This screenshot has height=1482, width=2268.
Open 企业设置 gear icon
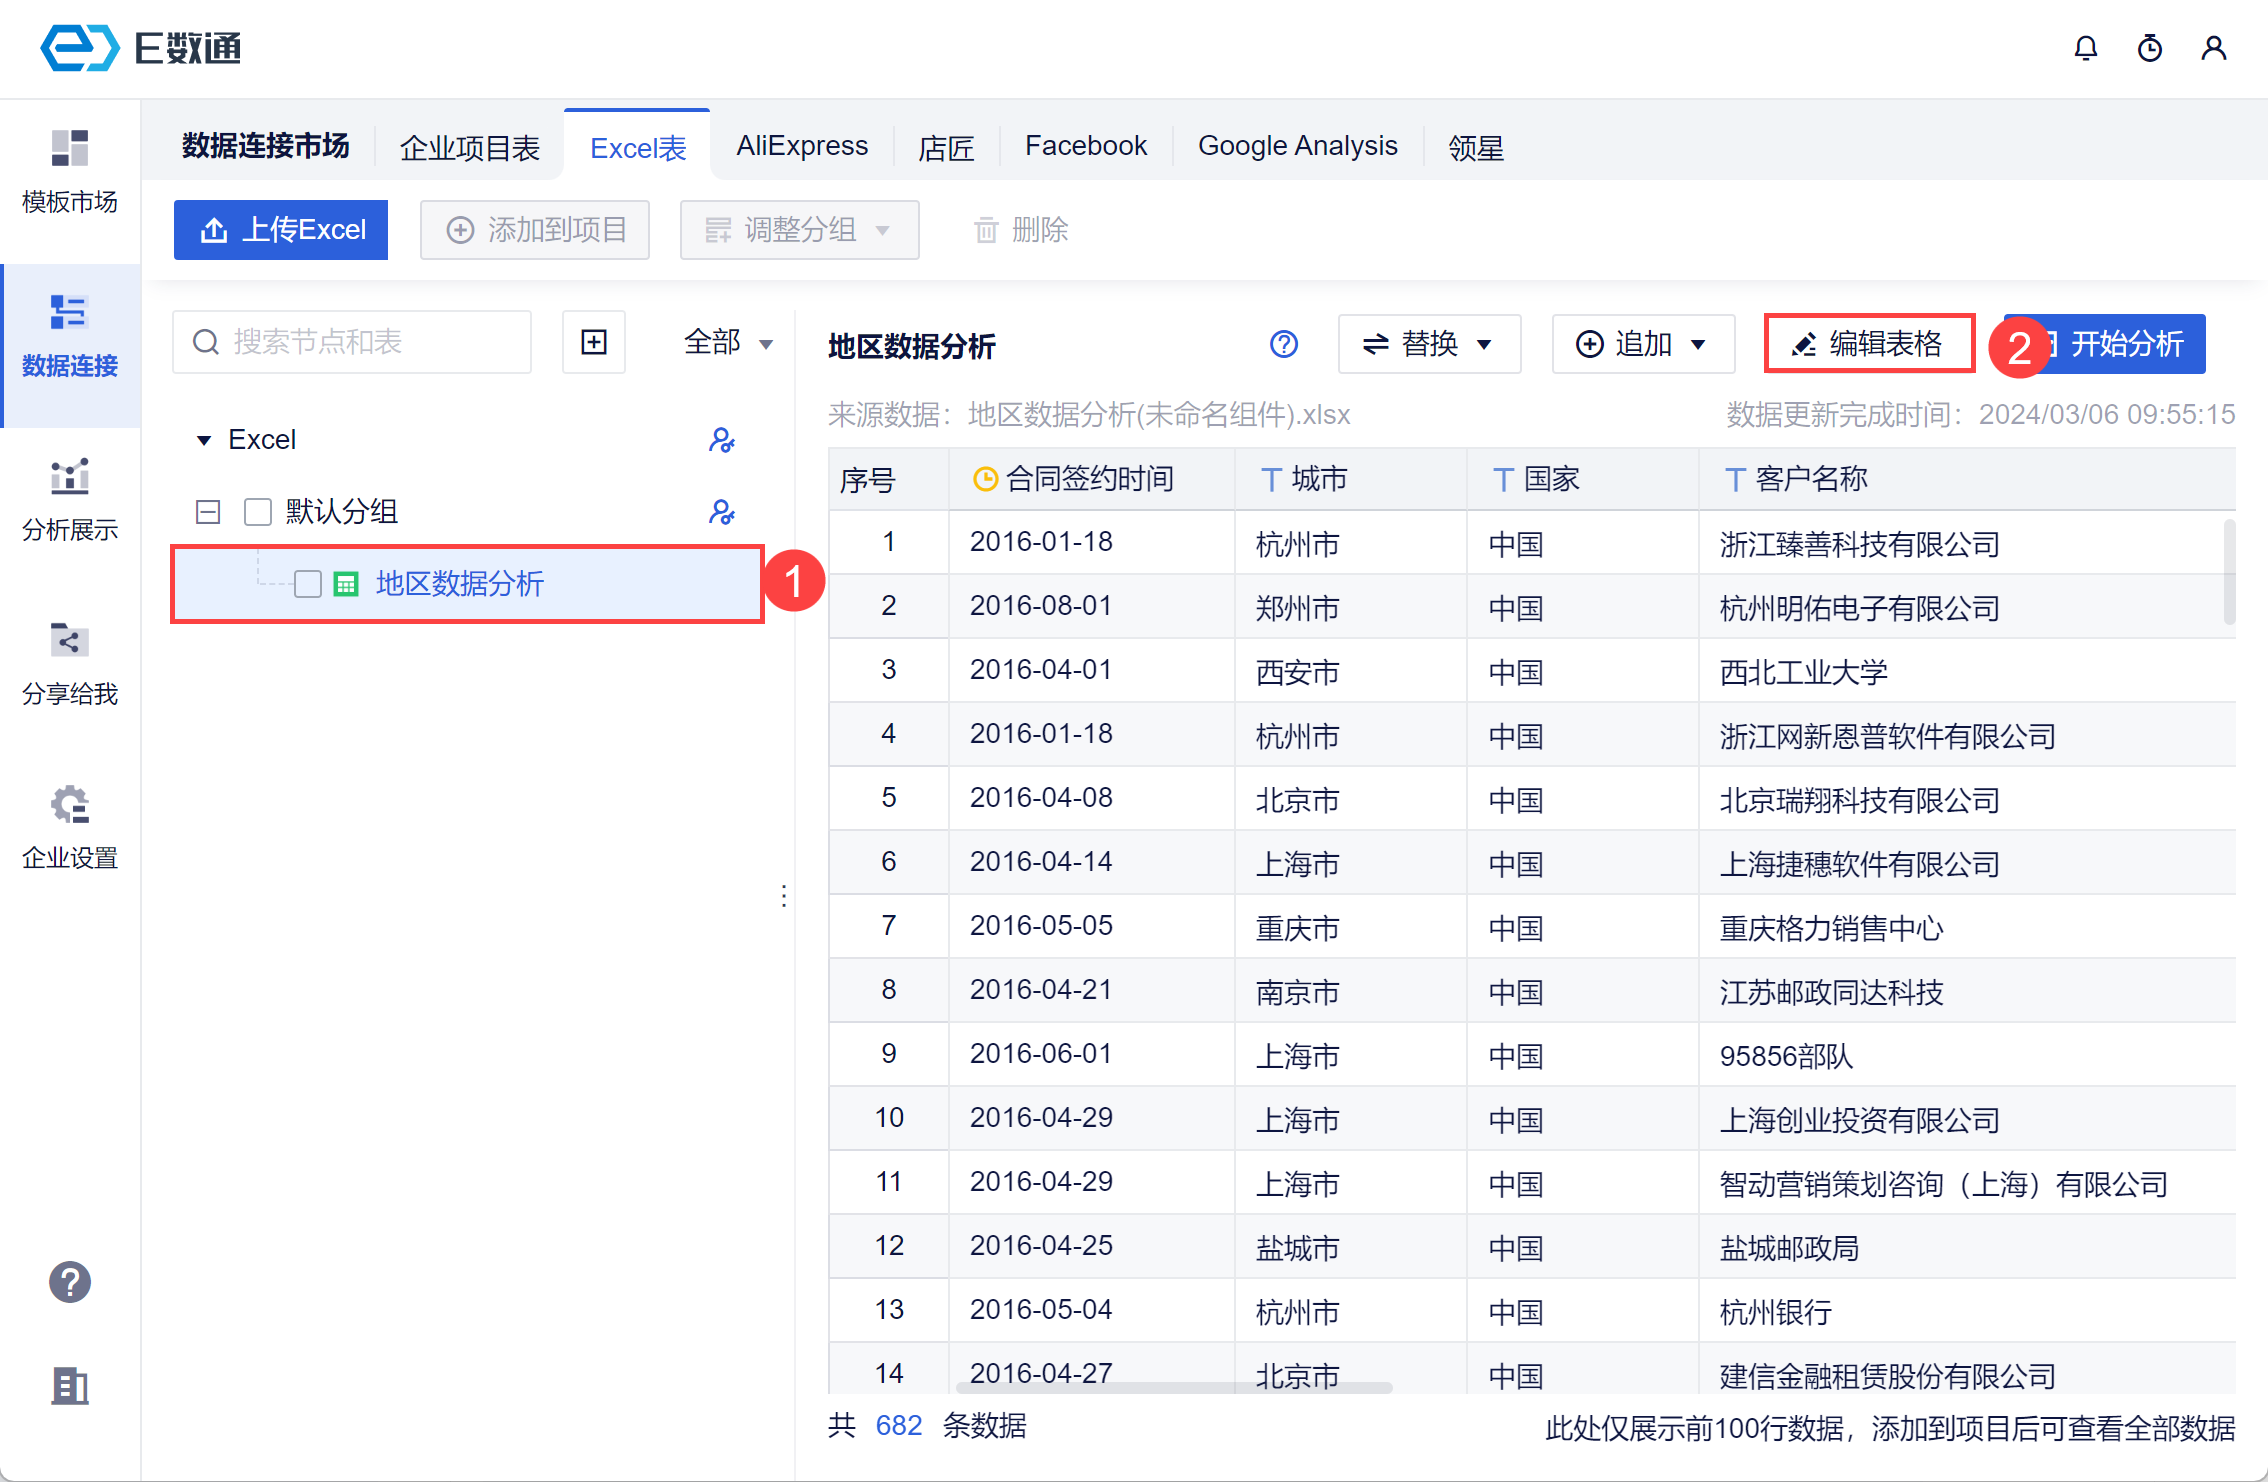[x=70, y=828]
